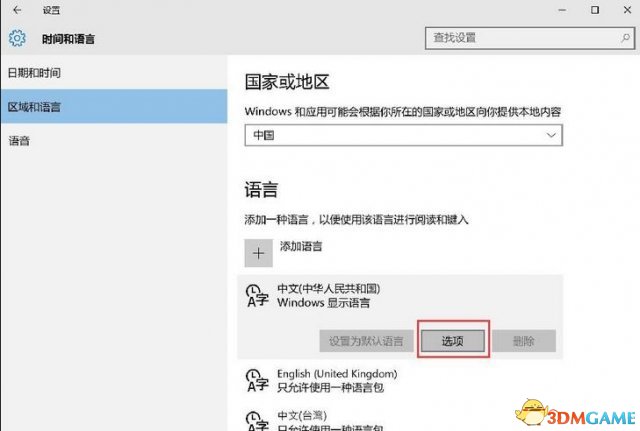640x431 pixels.
Task: Click language icon of 中文(中华人民共和国)
Action: (x=257, y=296)
